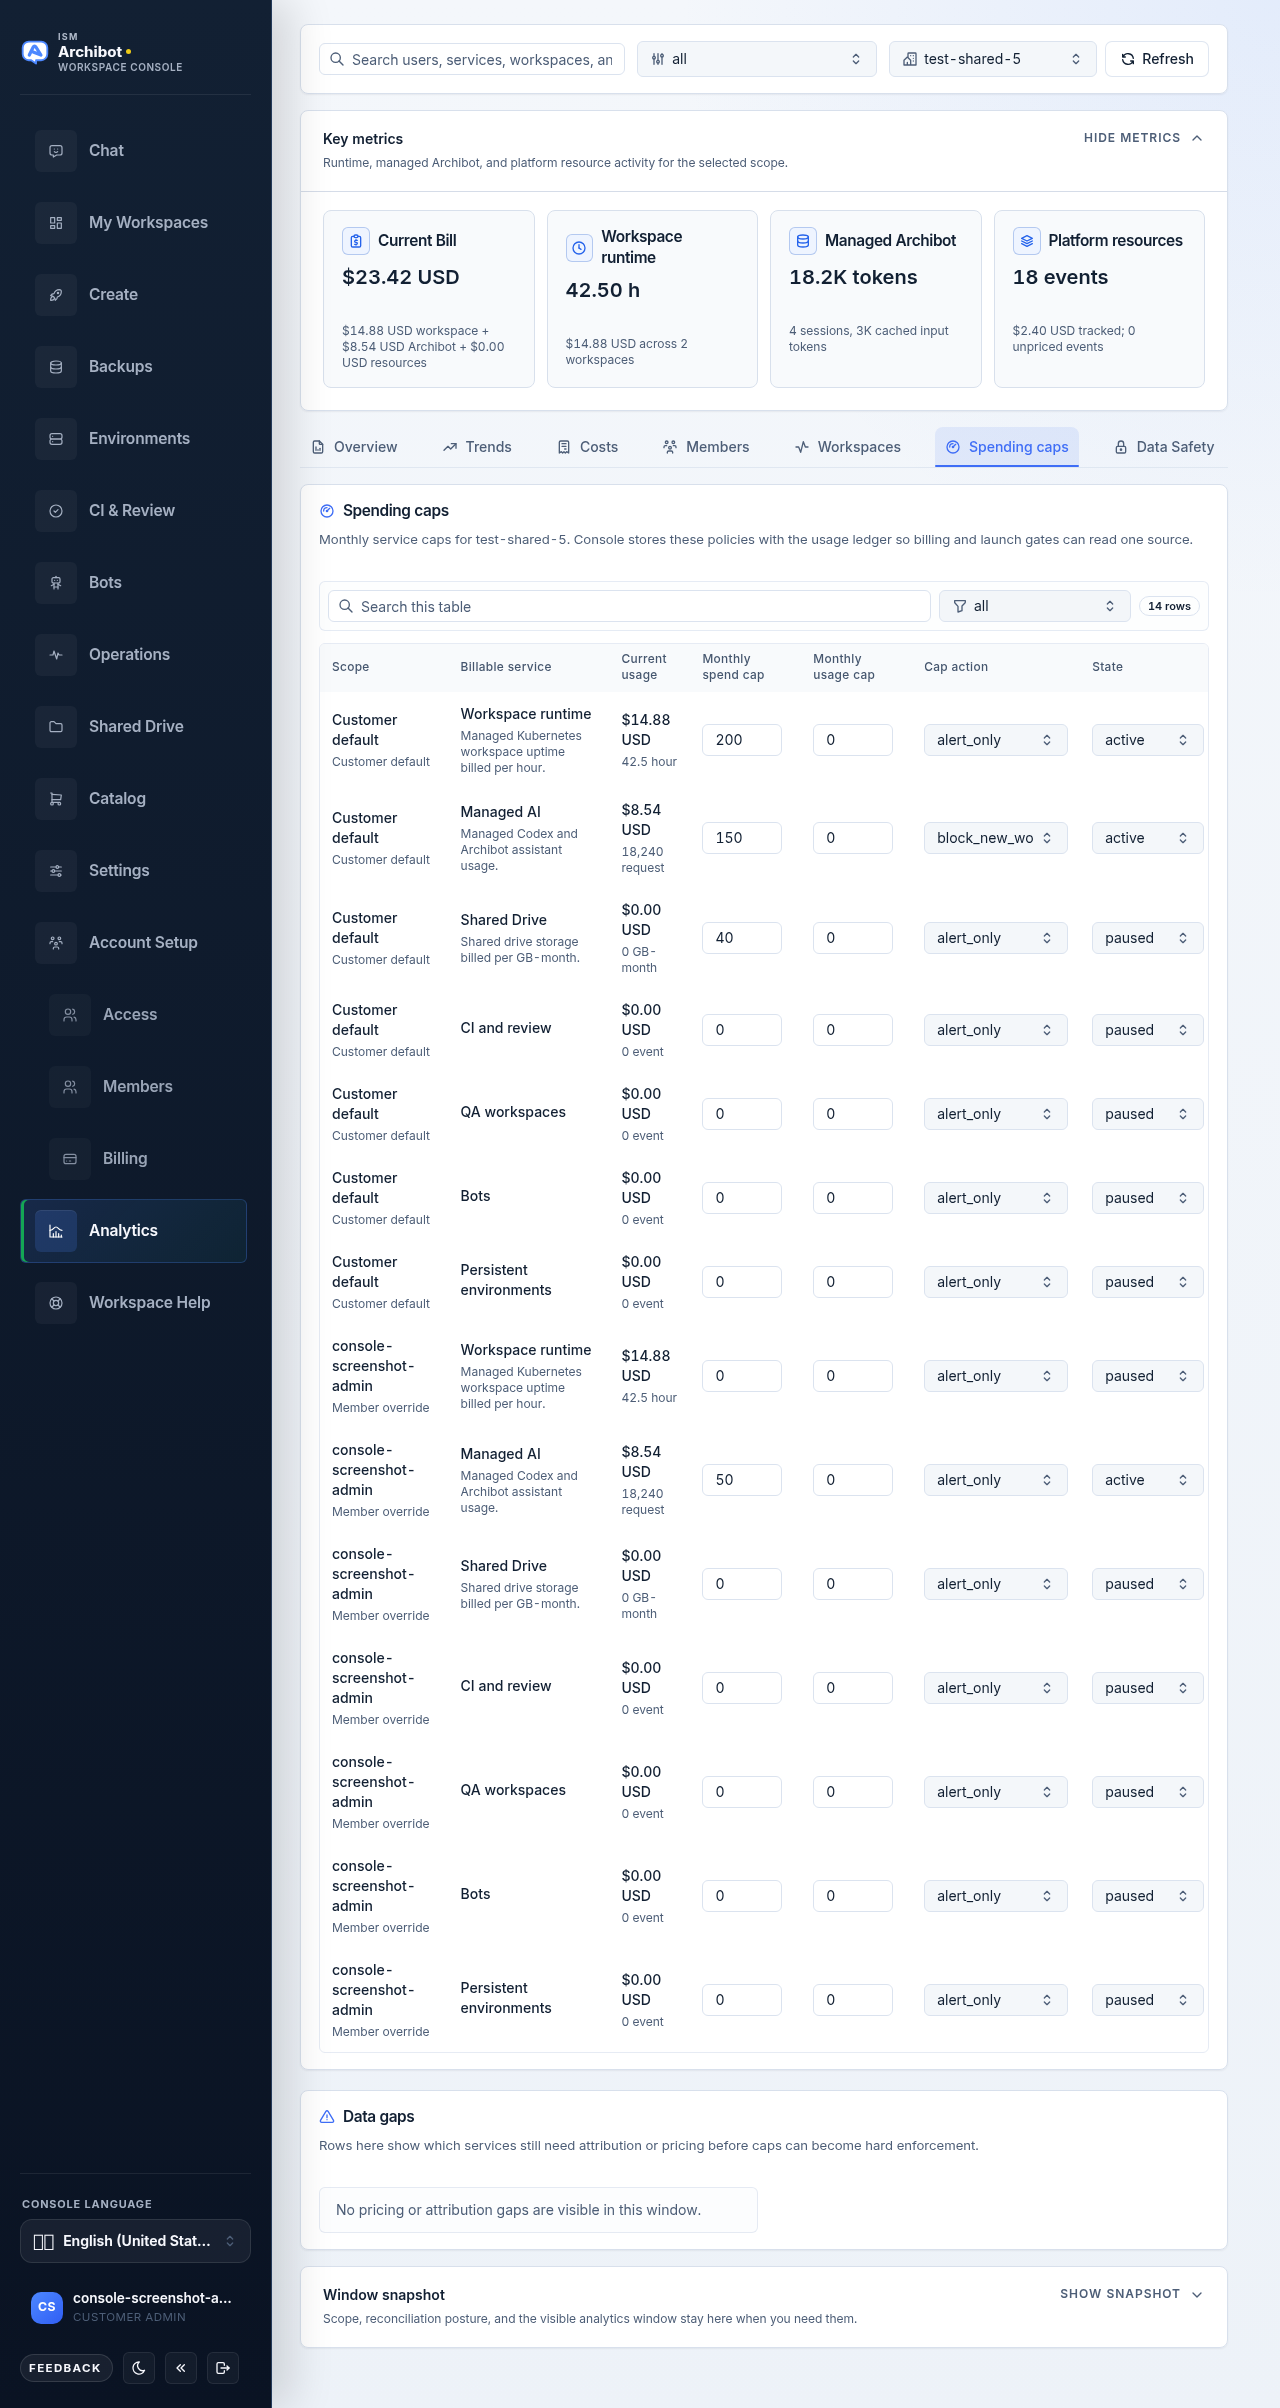Click the Account Setup people icon
1280x2408 pixels.
click(56, 943)
